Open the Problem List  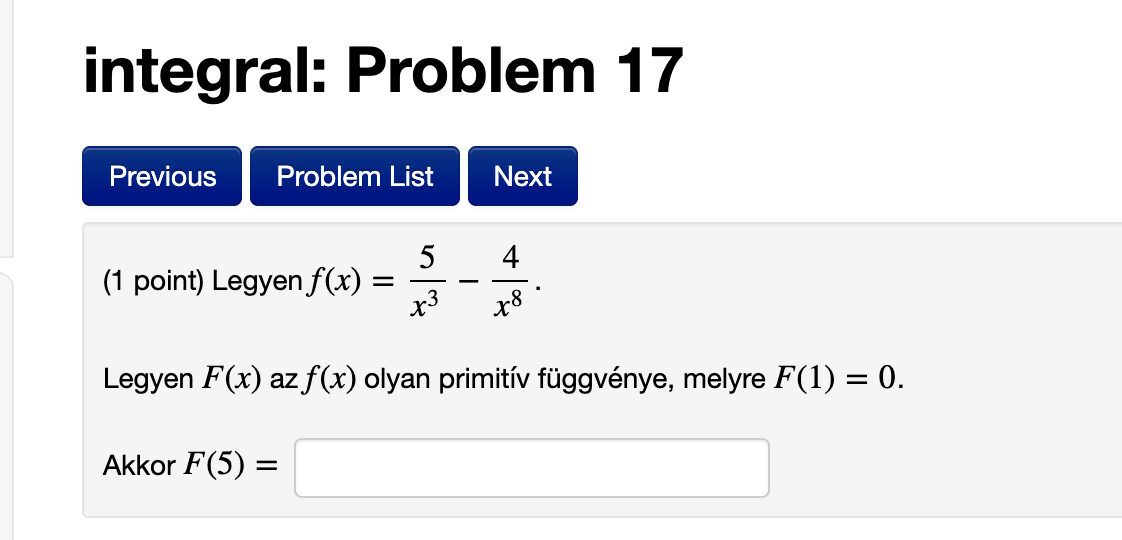click(355, 176)
